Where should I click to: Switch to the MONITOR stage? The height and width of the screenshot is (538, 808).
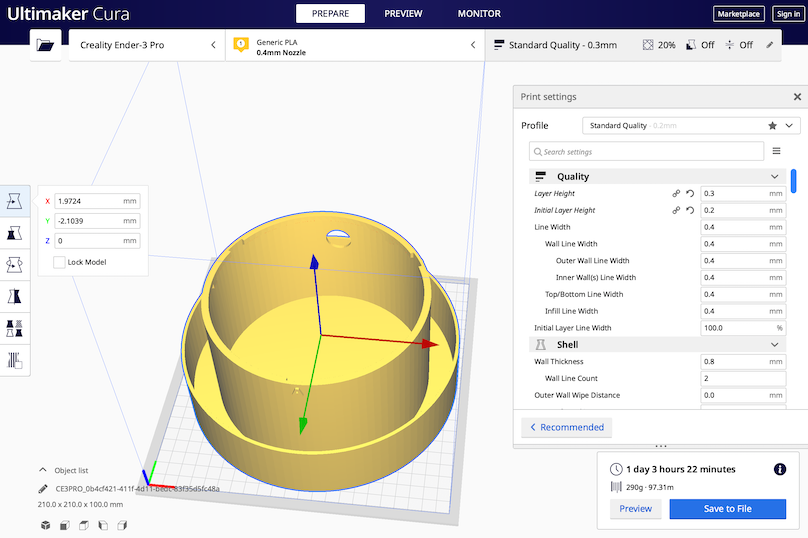pyautogui.click(x=479, y=14)
